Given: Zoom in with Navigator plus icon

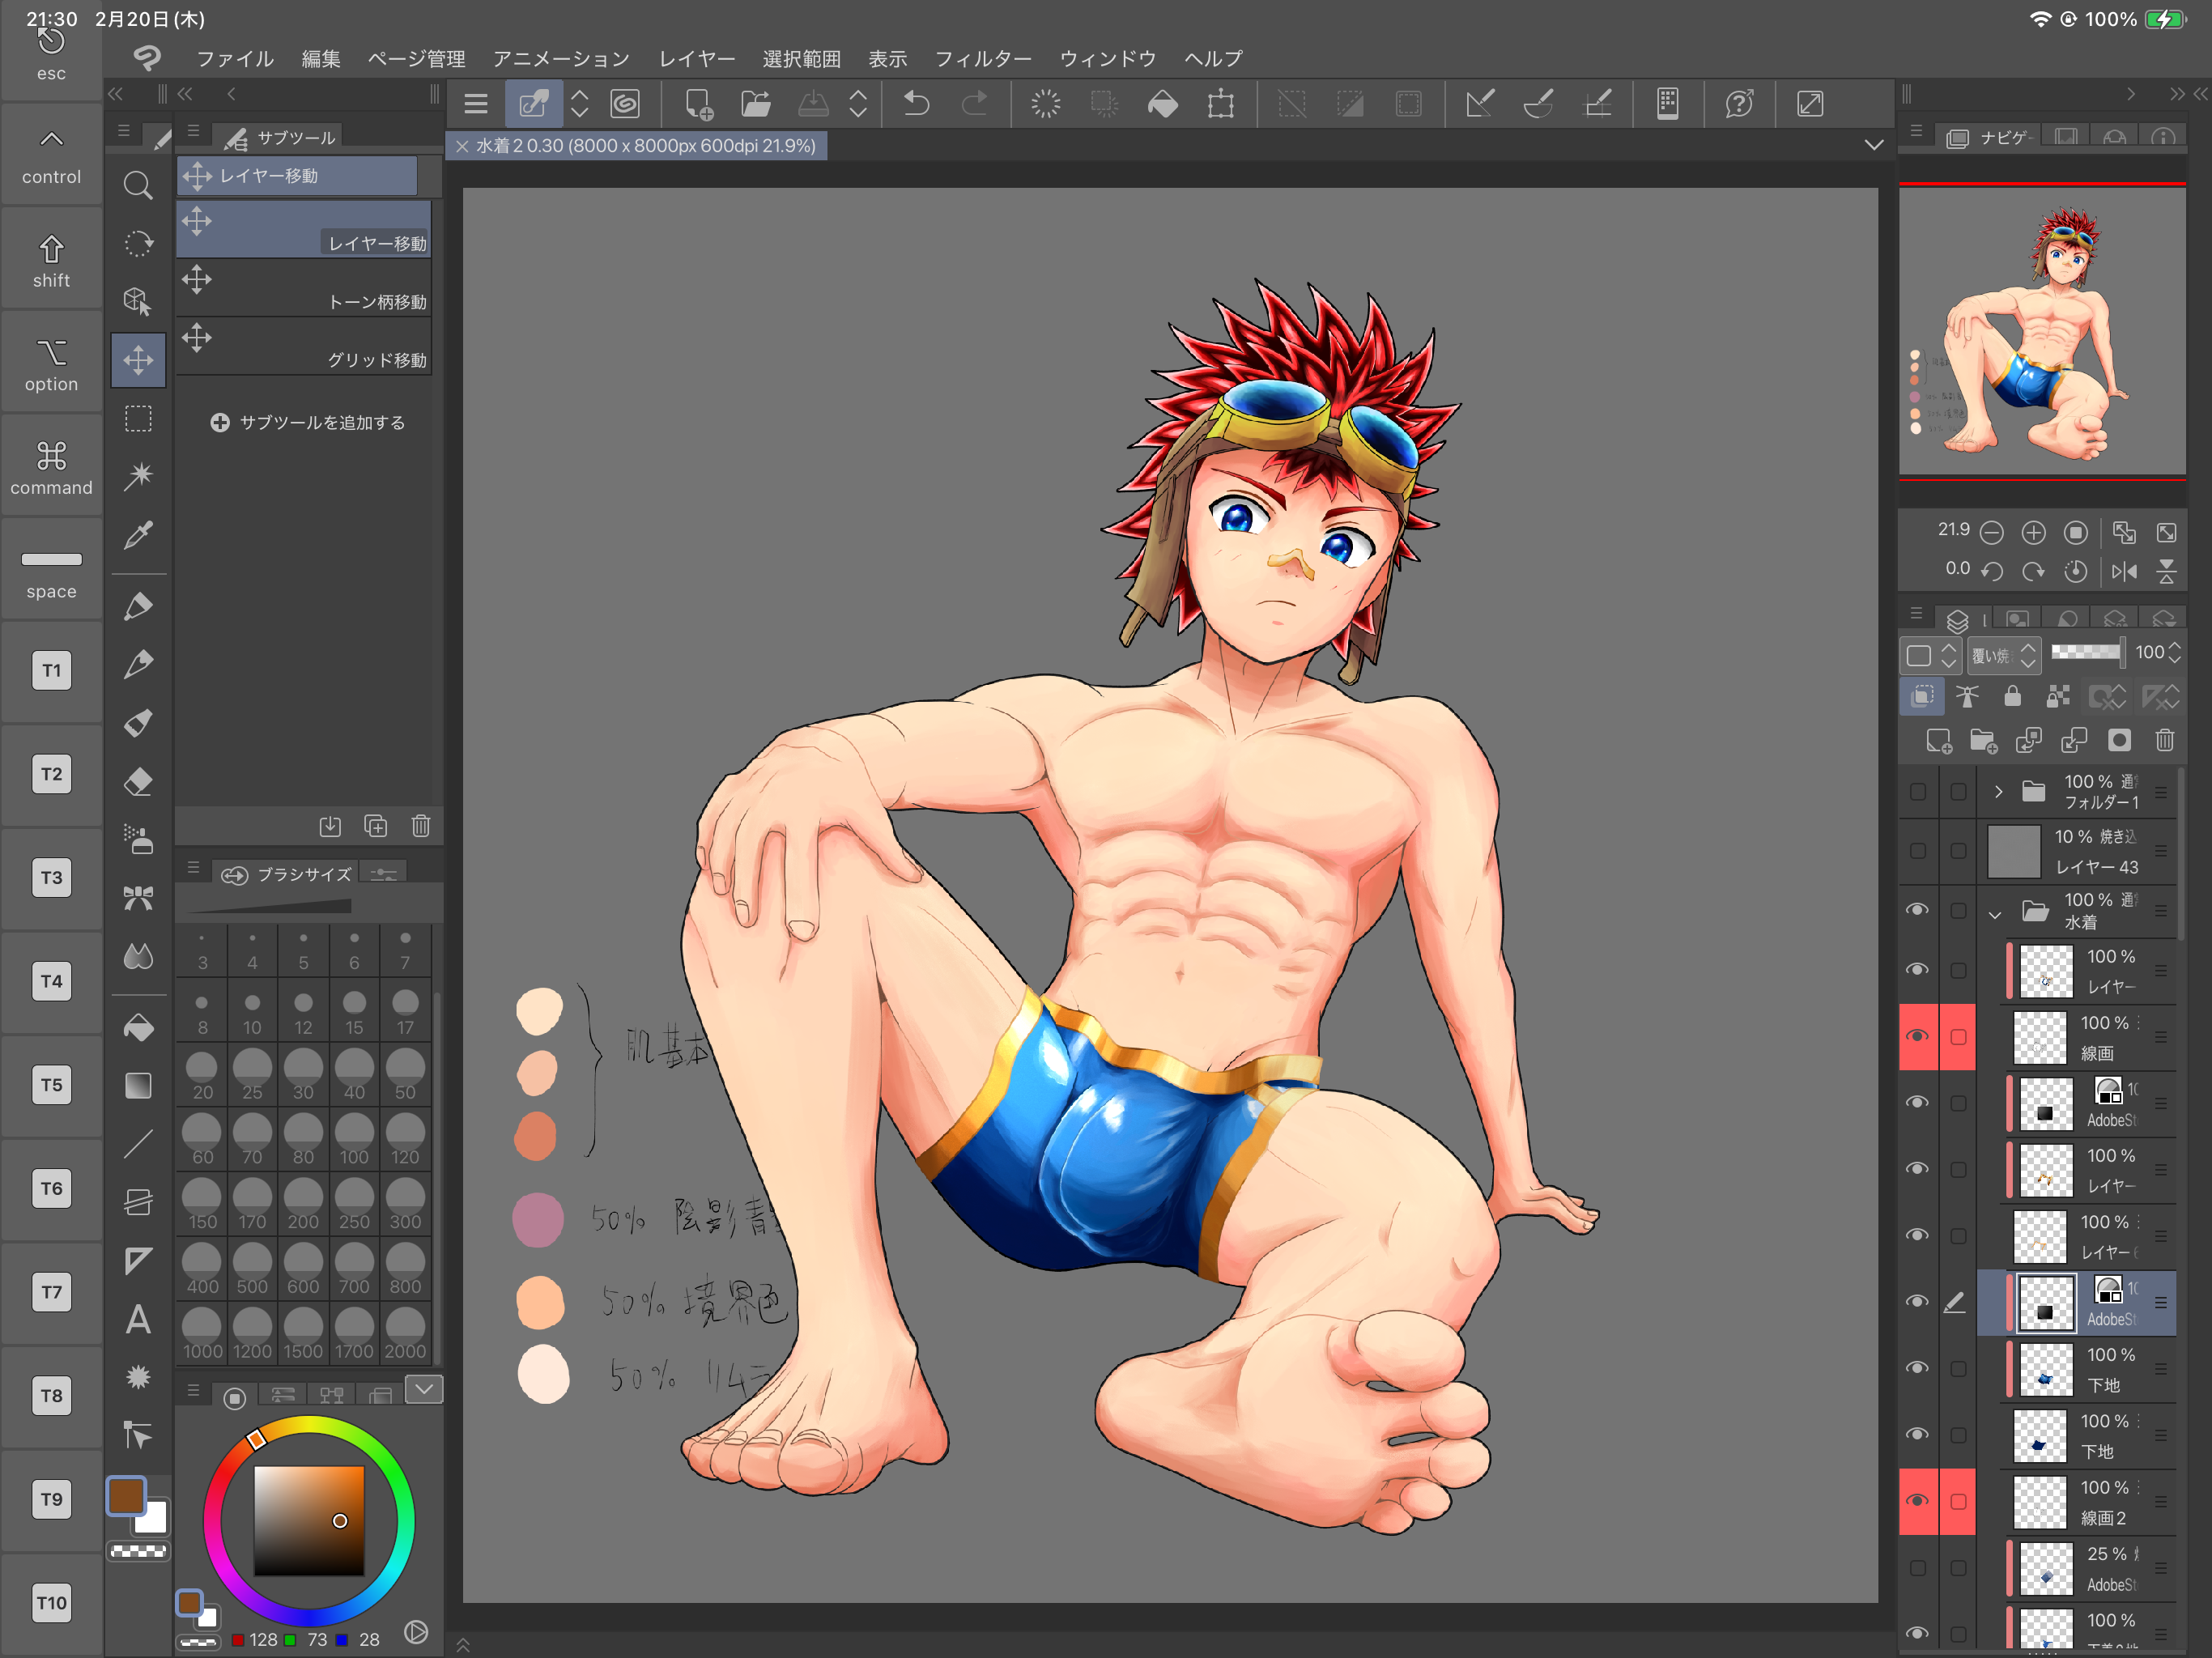Looking at the screenshot, I should (x=2033, y=533).
